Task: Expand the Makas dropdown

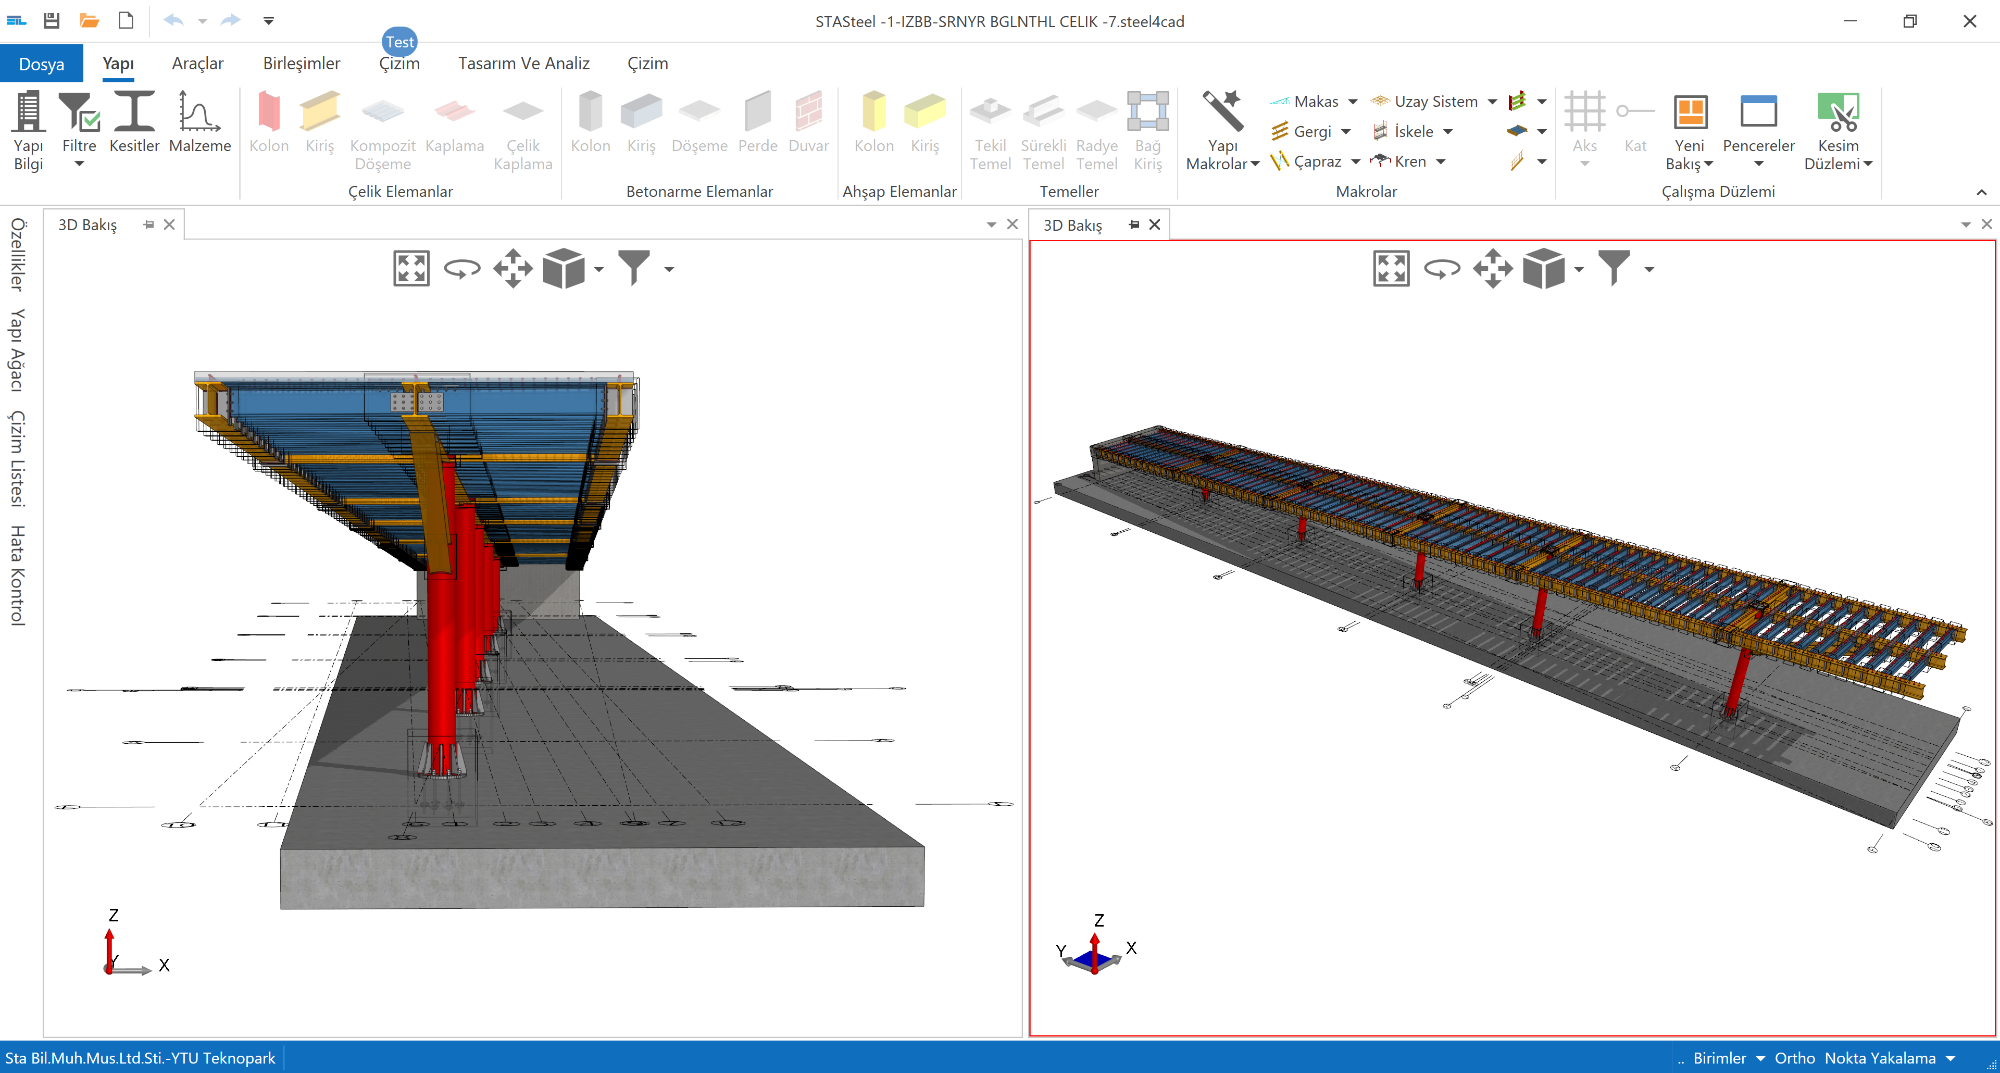Action: coord(1353,102)
